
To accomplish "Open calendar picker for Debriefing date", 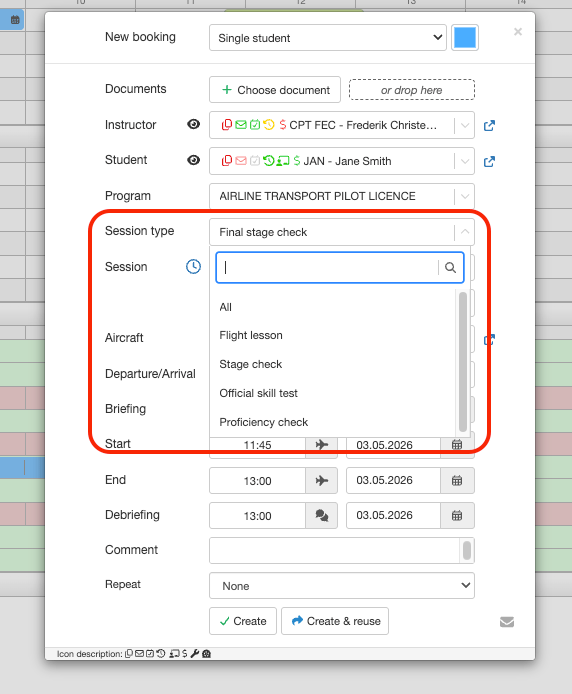I will point(457,516).
